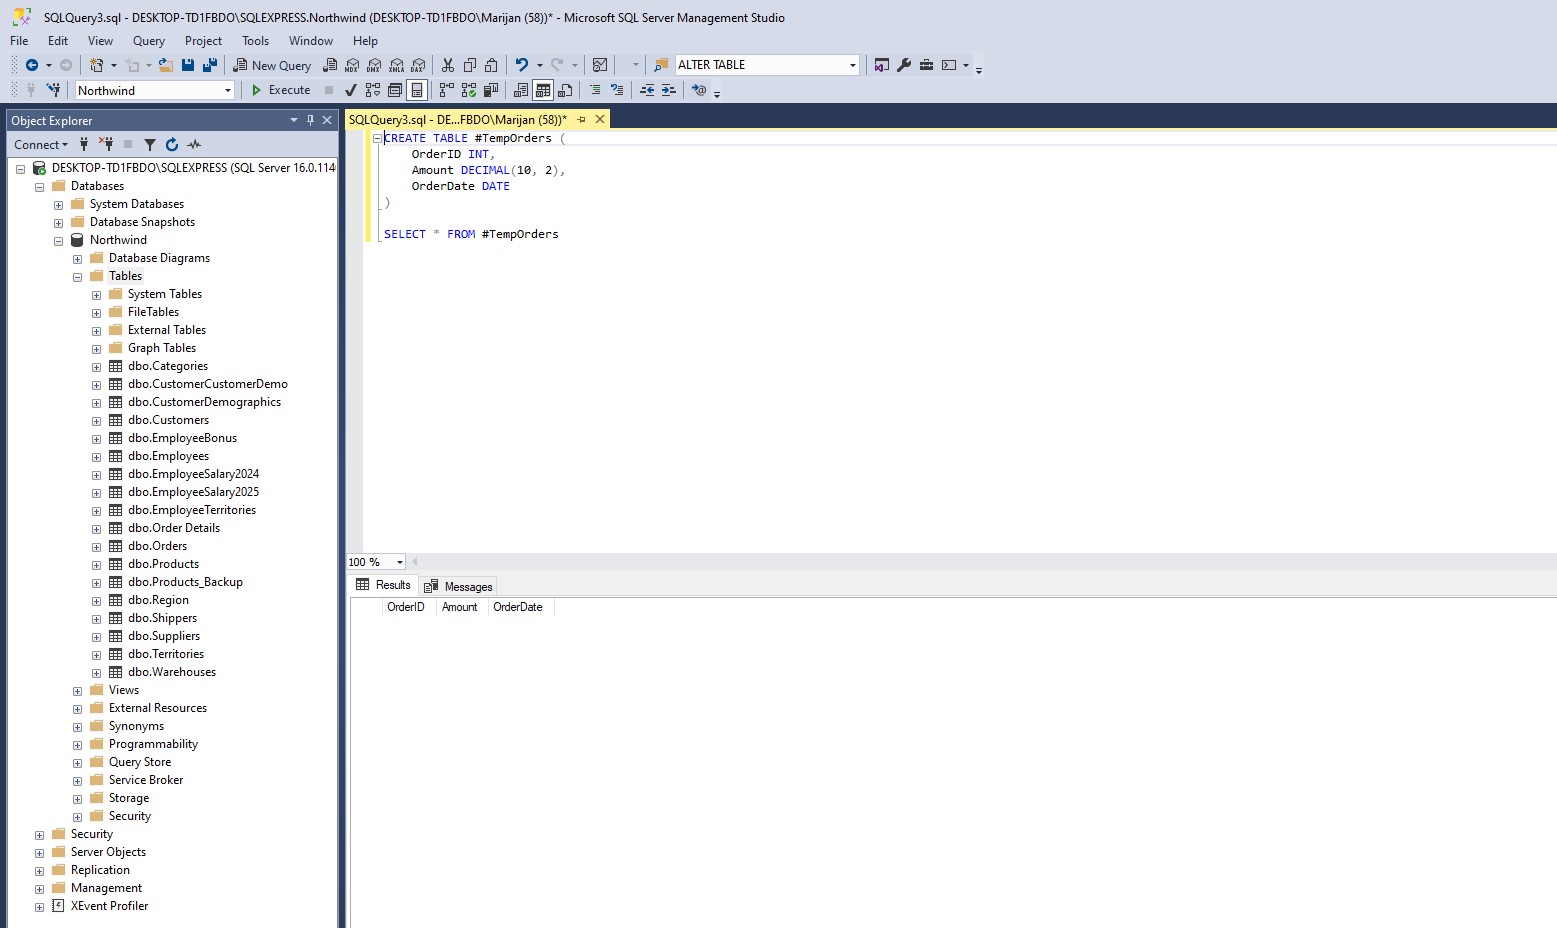Toggle Object Explorer auto-hide pin
This screenshot has height=928, width=1557.
(310, 120)
